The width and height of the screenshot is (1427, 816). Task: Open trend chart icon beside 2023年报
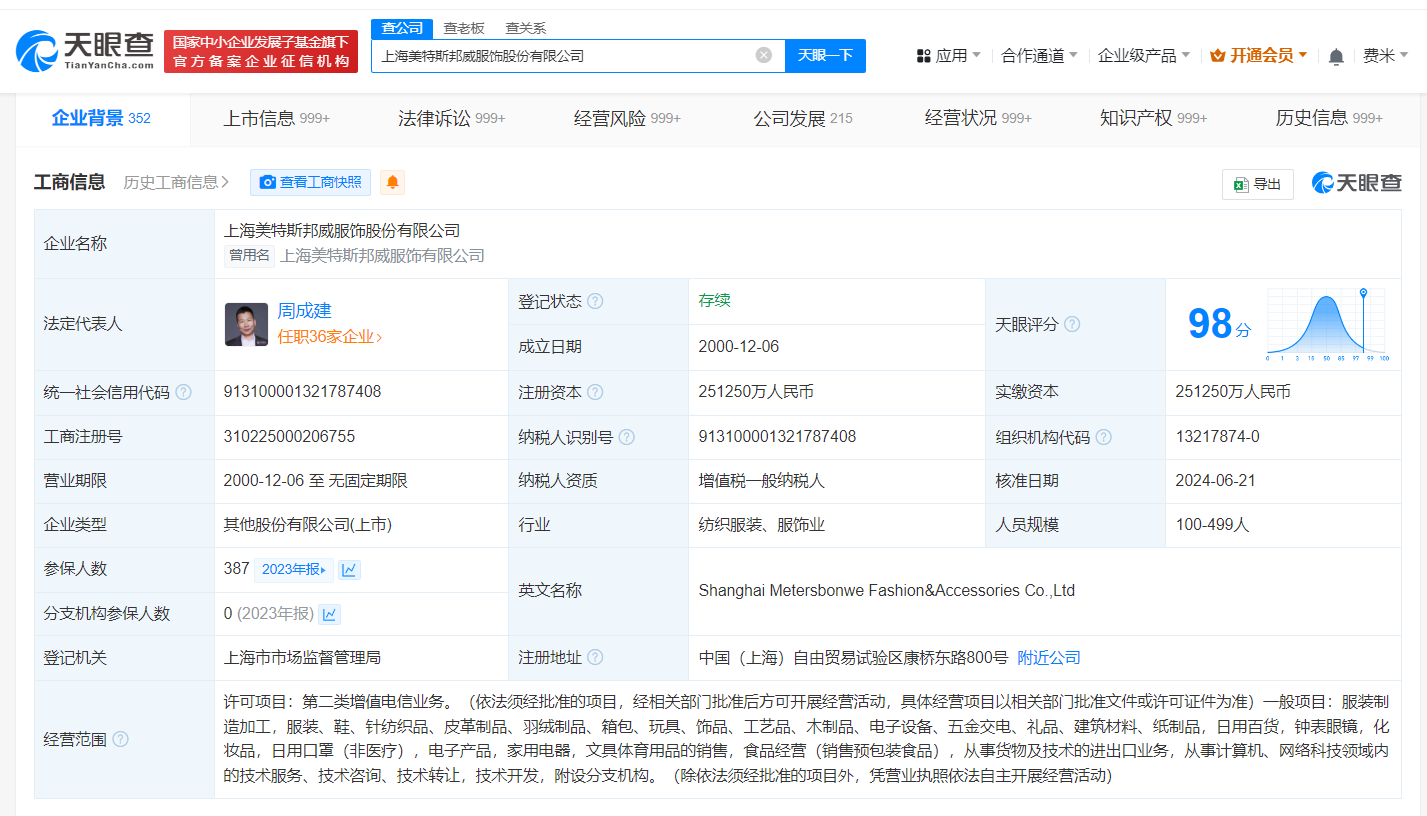pyautogui.click(x=349, y=570)
